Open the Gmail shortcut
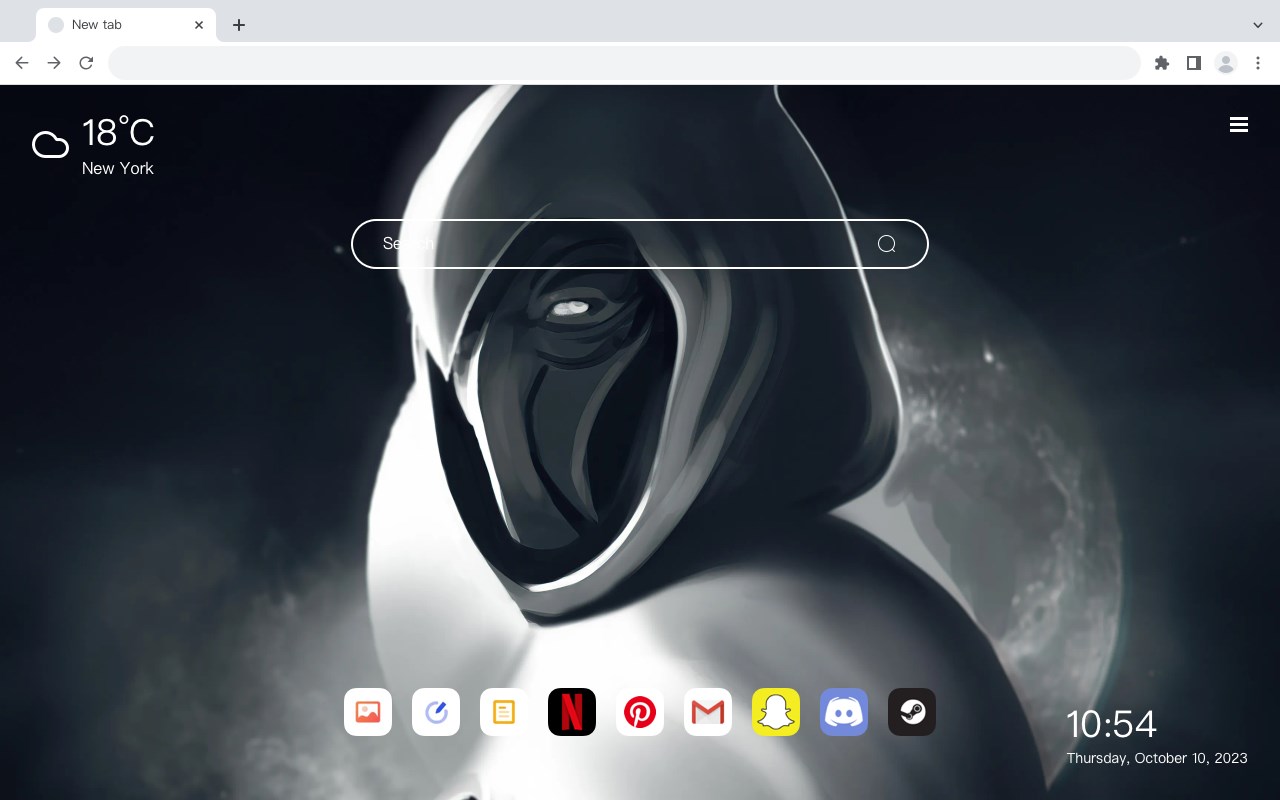Viewport: 1280px width, 800px height. point(708,712)
